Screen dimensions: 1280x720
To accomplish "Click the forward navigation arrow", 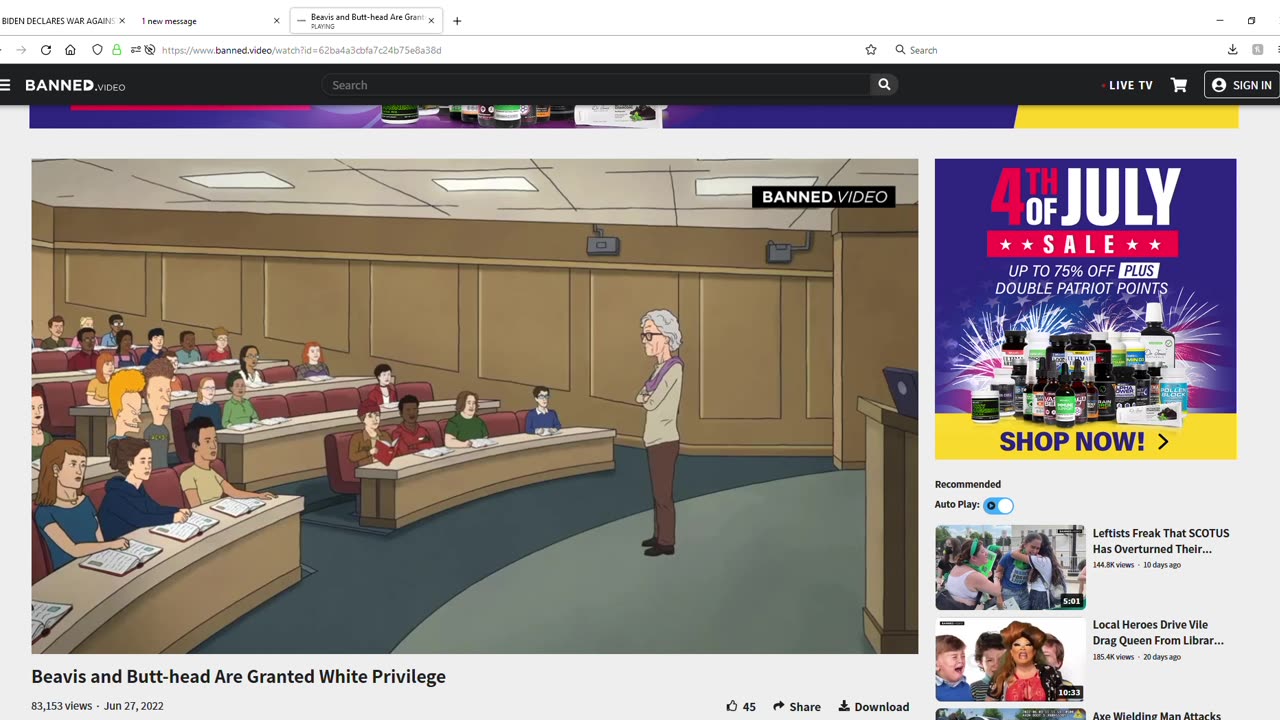I will click(x=21, y=50).
